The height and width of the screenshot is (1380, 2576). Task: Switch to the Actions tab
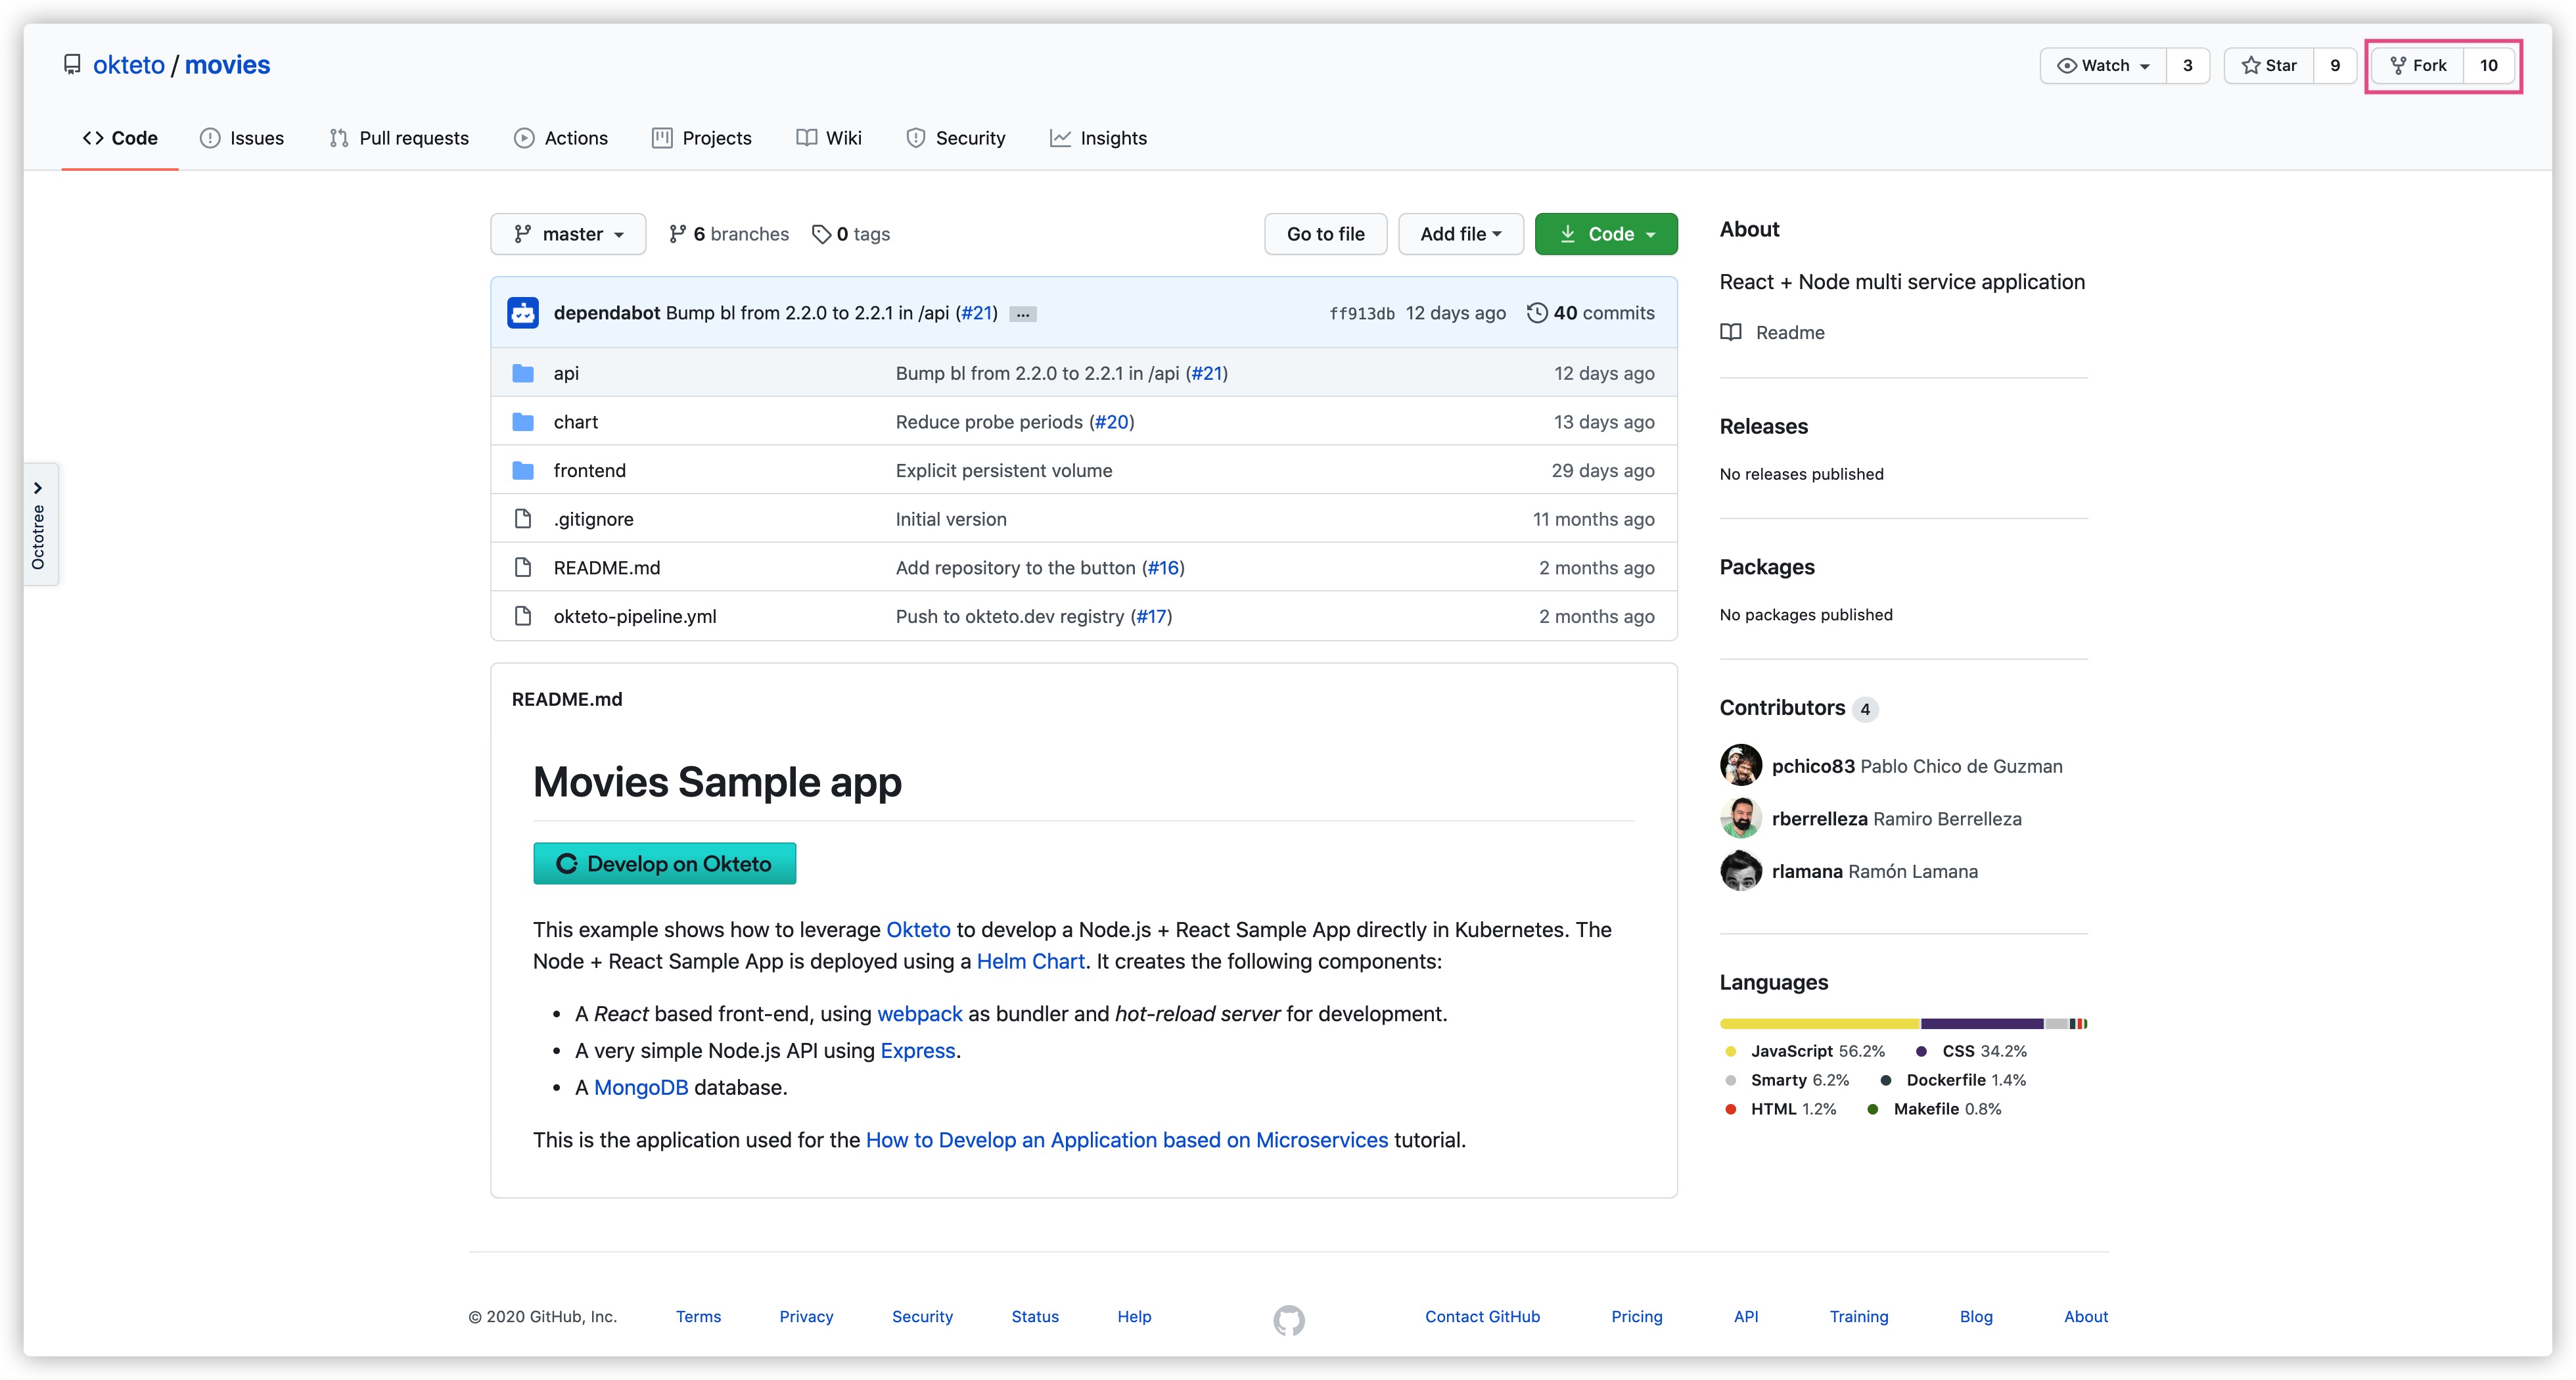[561, 138]
